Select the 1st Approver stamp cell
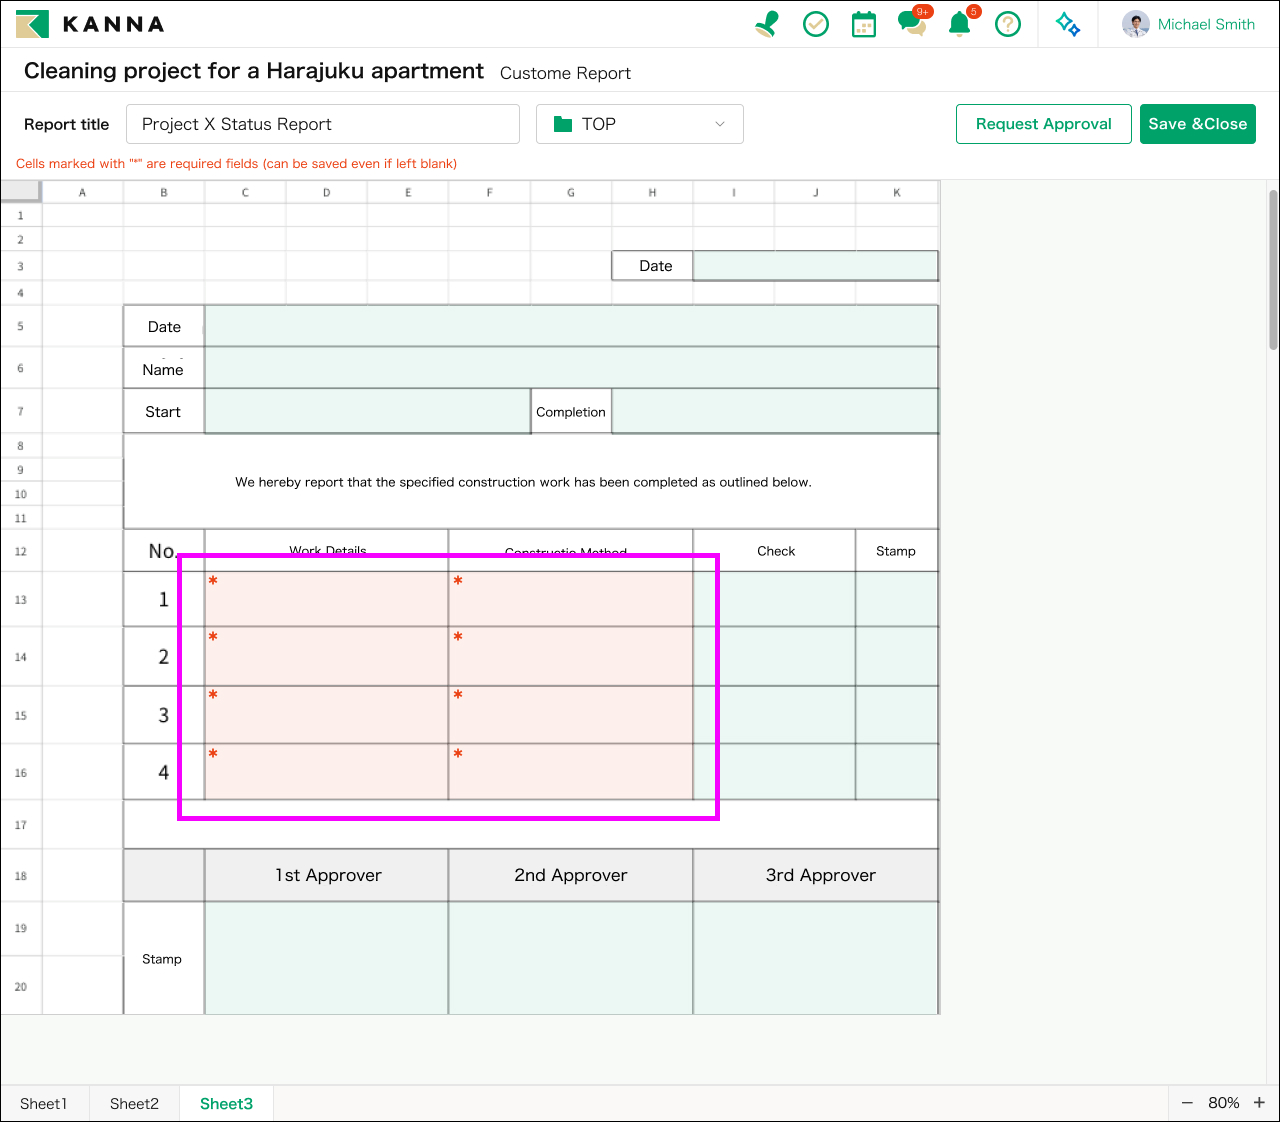 click(327, 957)
